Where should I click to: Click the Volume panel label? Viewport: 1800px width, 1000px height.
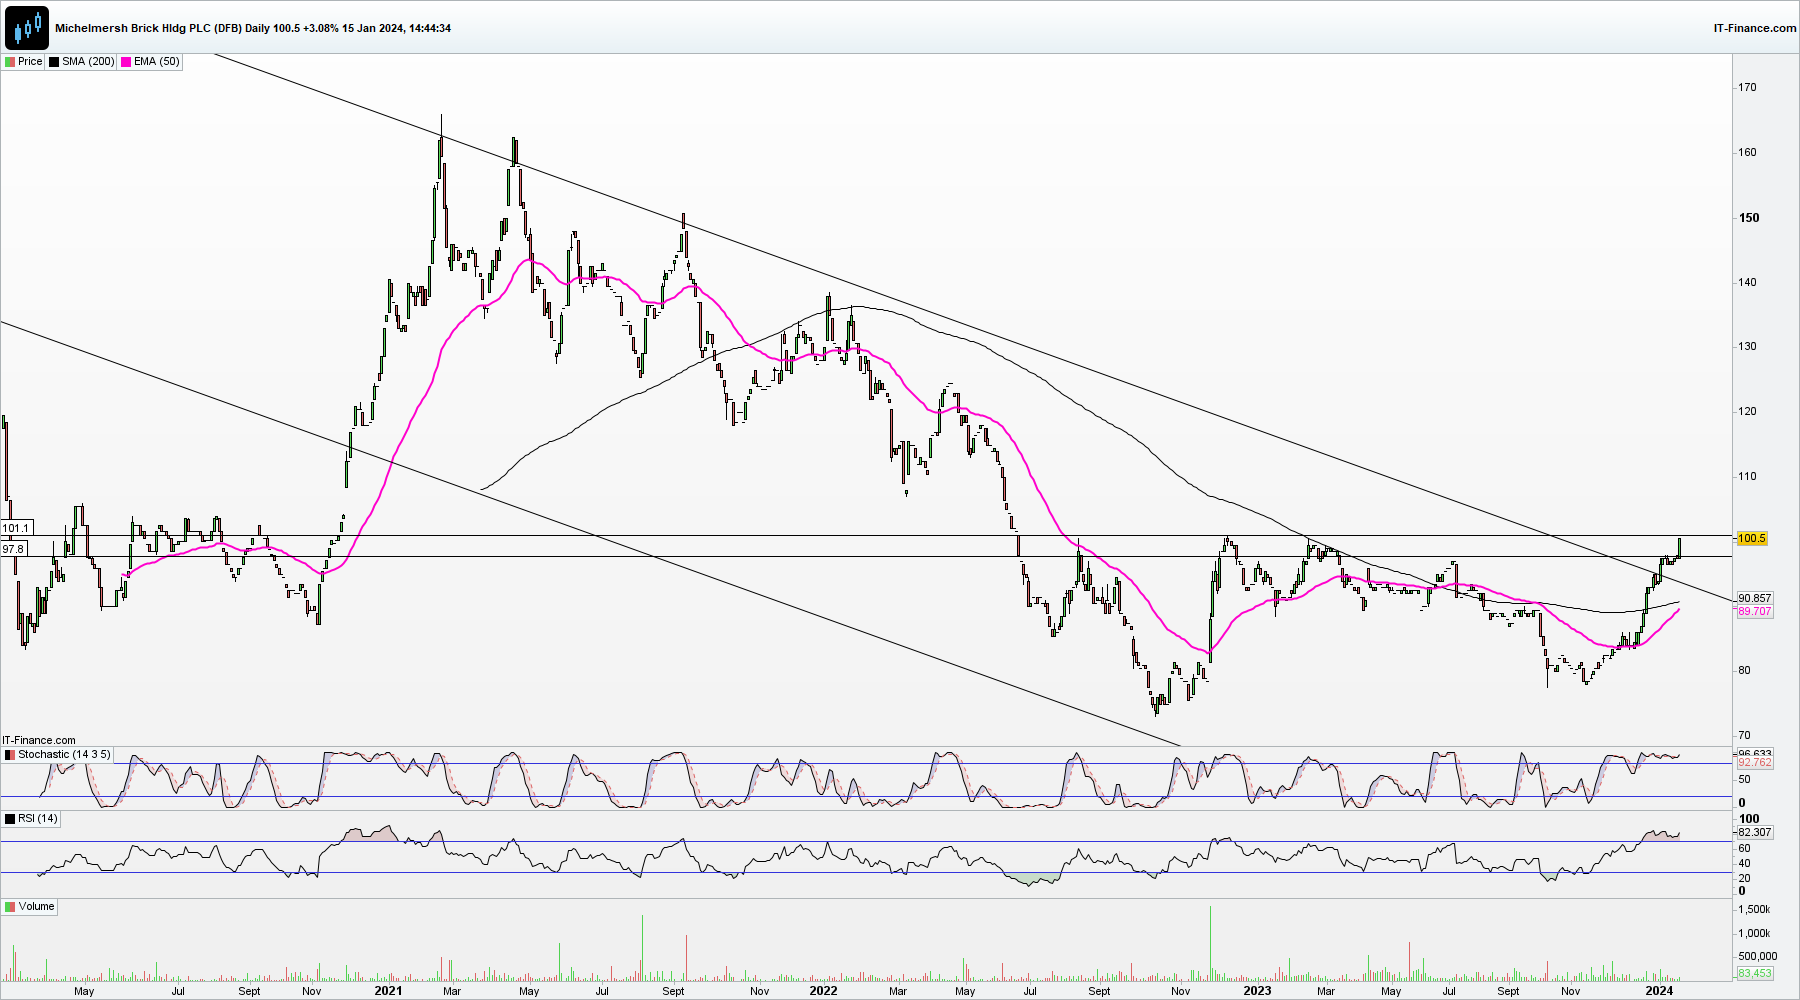[36, 906]
